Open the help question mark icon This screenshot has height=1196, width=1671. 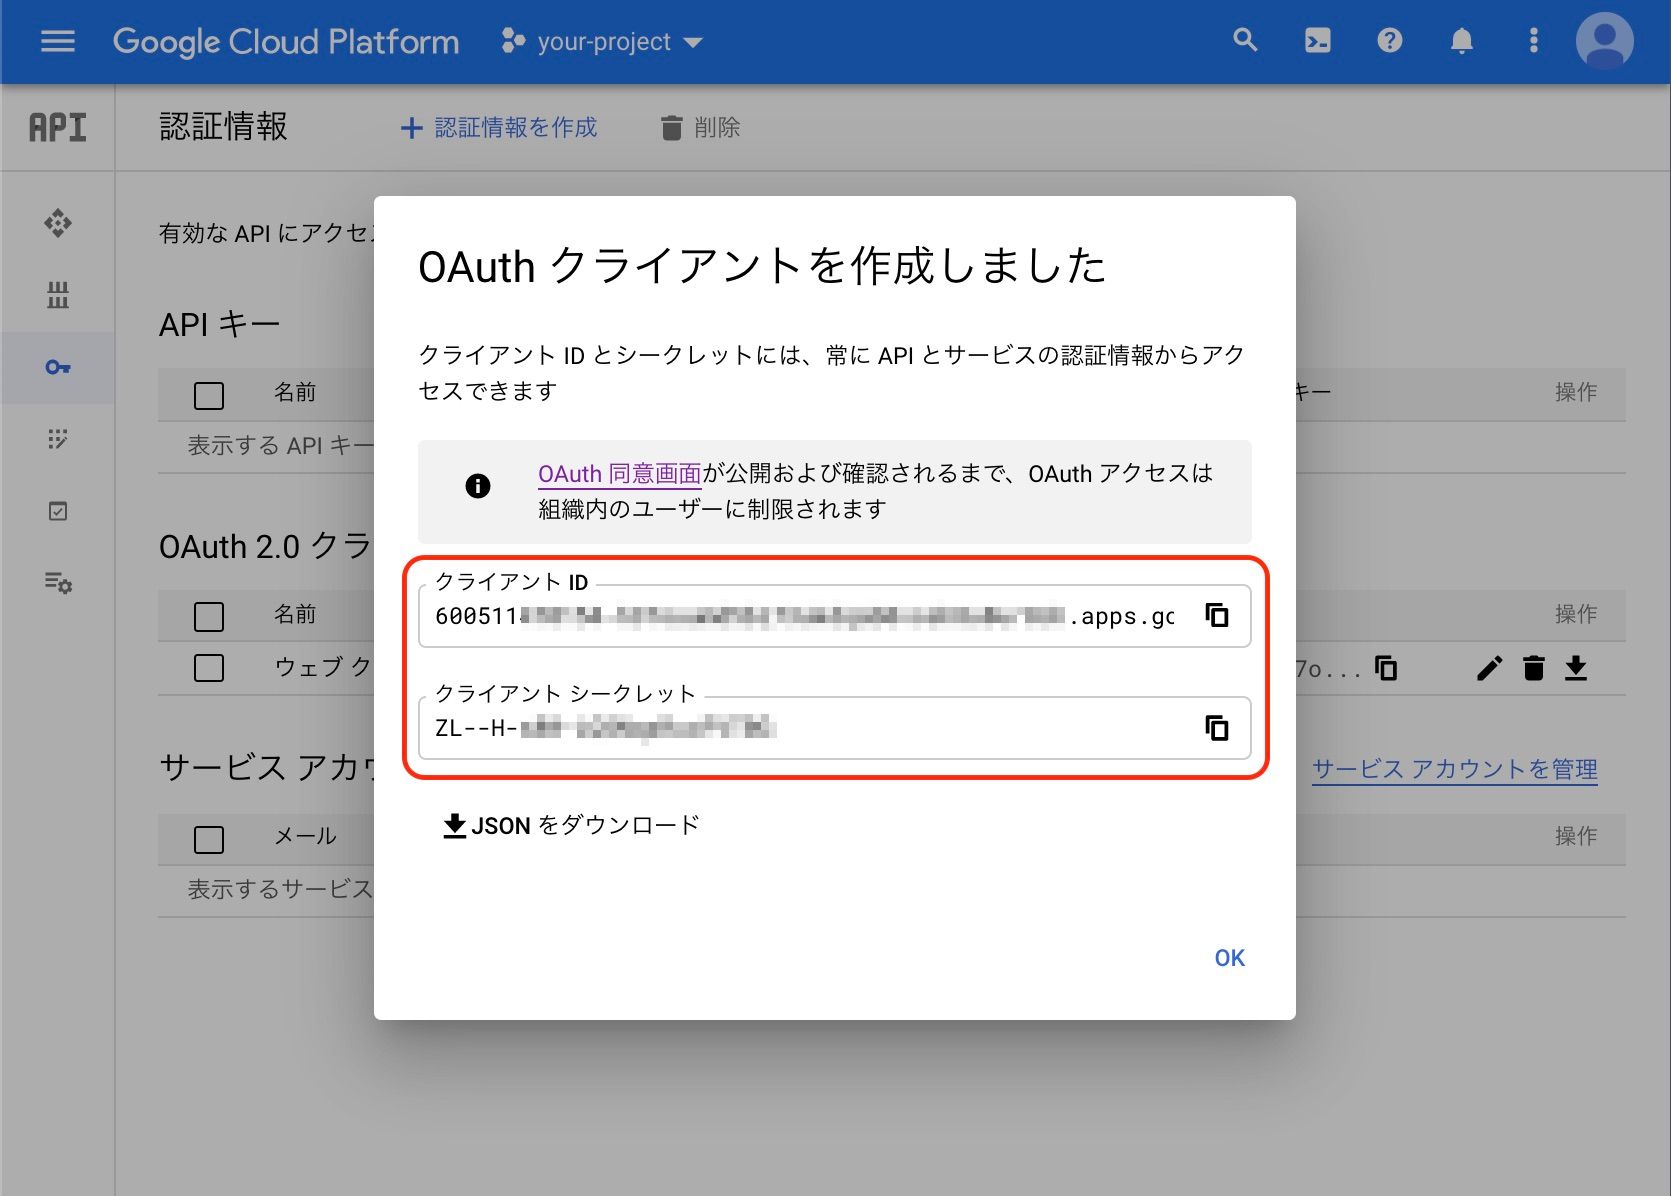(x=1390, y=41)
